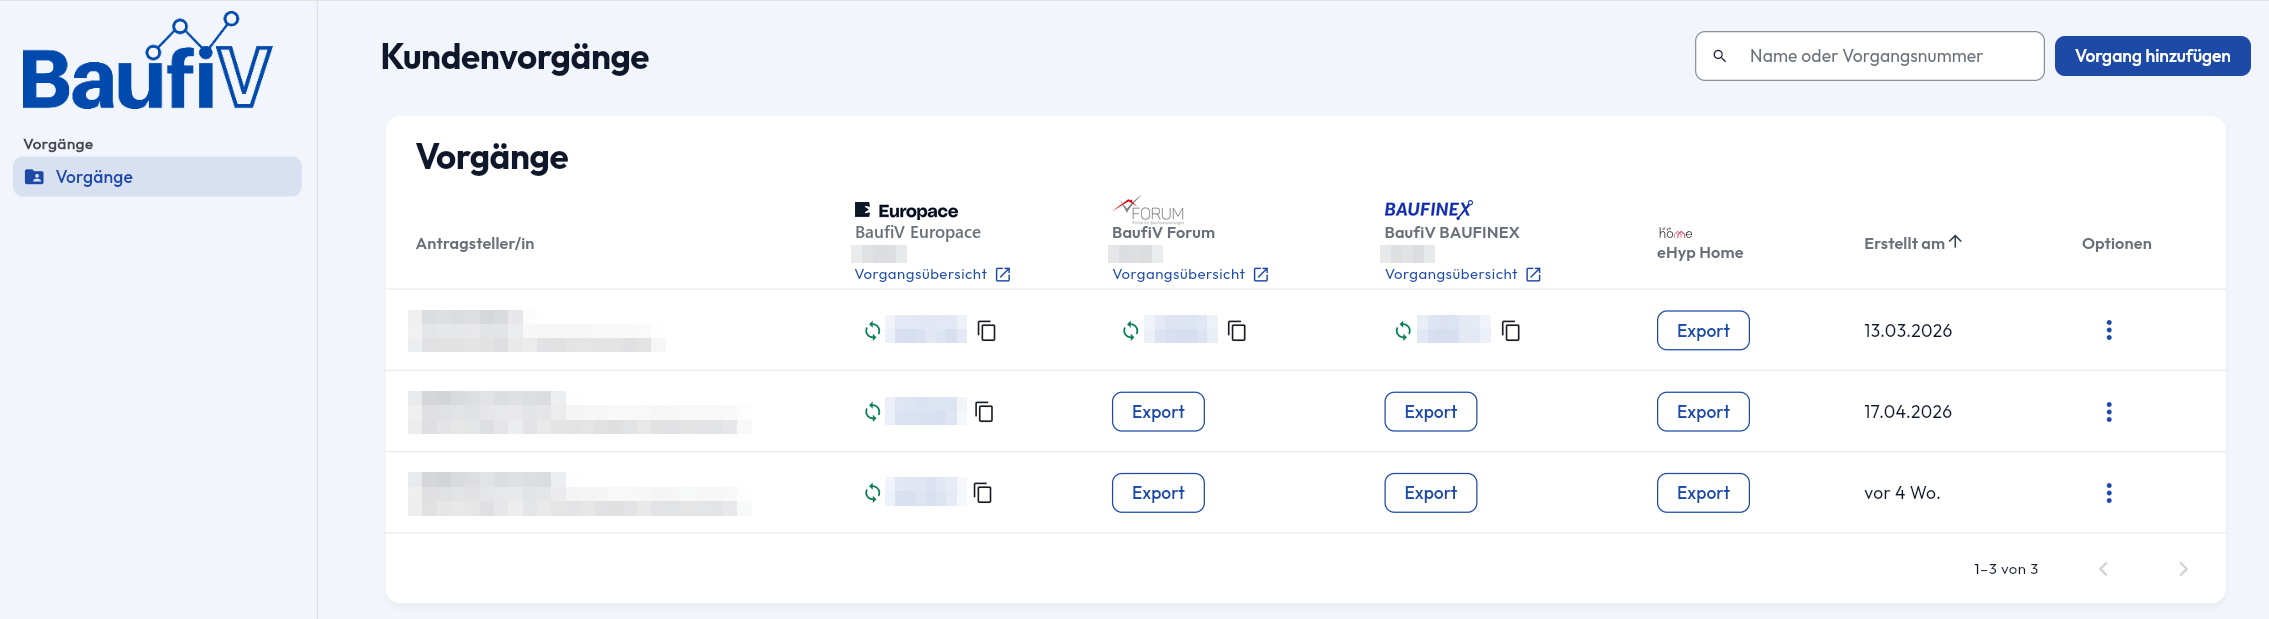Go to next page arrow
This screenshot has height=619, width=2269.
2183,568
